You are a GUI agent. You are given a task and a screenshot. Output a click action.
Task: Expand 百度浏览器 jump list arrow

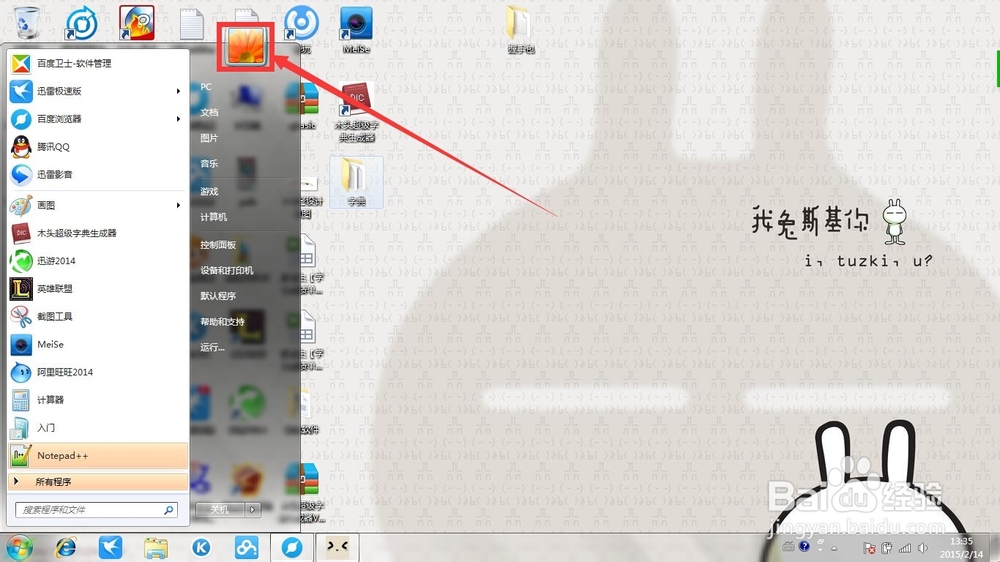tap(179, 119)
